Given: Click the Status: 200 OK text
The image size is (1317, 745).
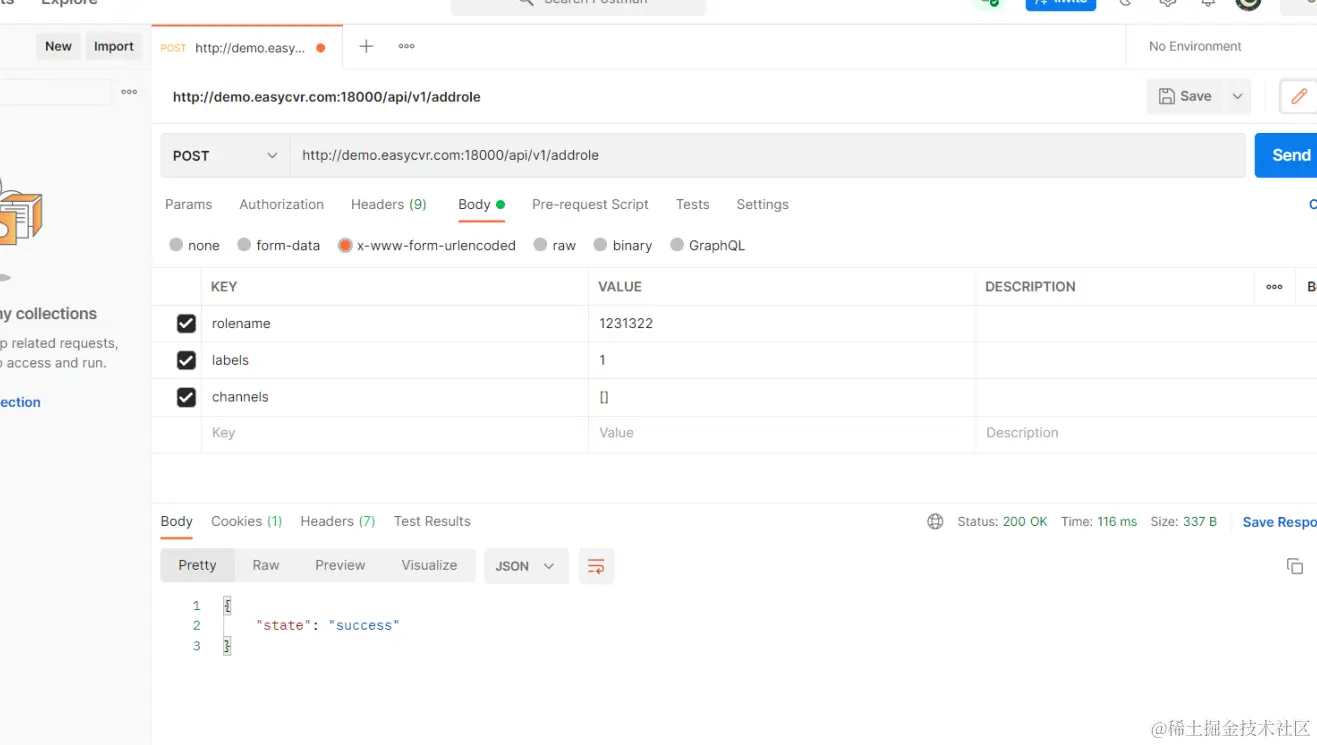Looking at the screenshot, I should click(1002, 522).
